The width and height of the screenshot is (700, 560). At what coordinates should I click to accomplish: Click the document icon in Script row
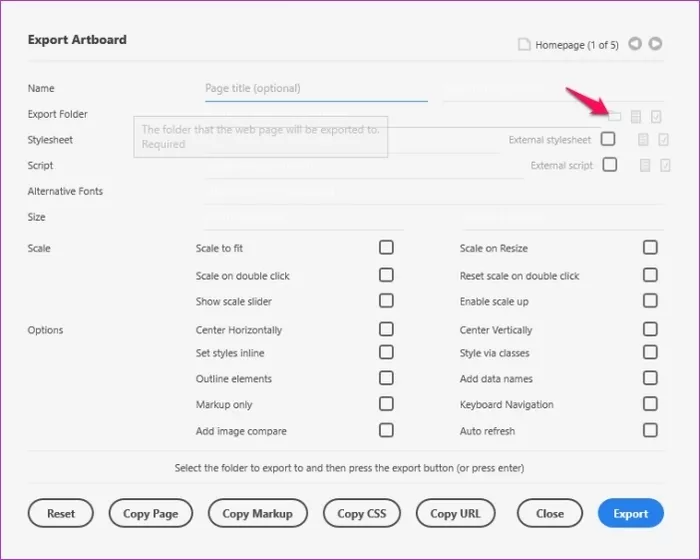[645, 166]
